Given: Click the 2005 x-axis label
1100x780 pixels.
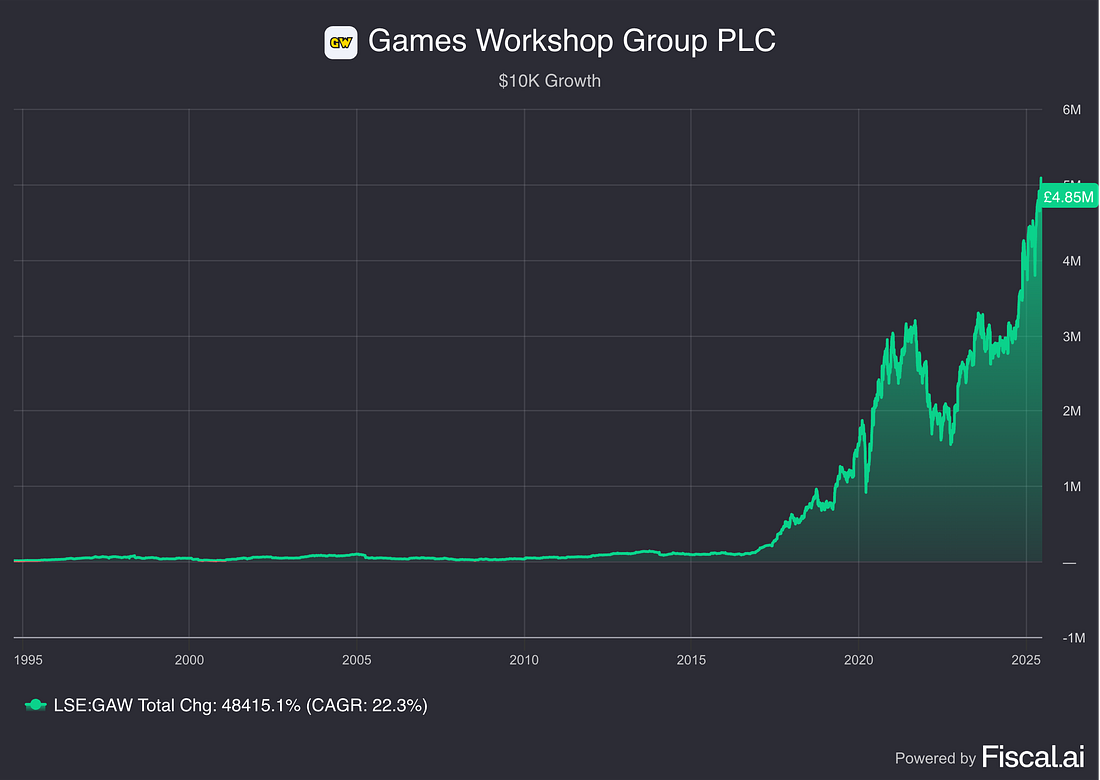Looking at the screenshot, I should click(x=356, y=660).
